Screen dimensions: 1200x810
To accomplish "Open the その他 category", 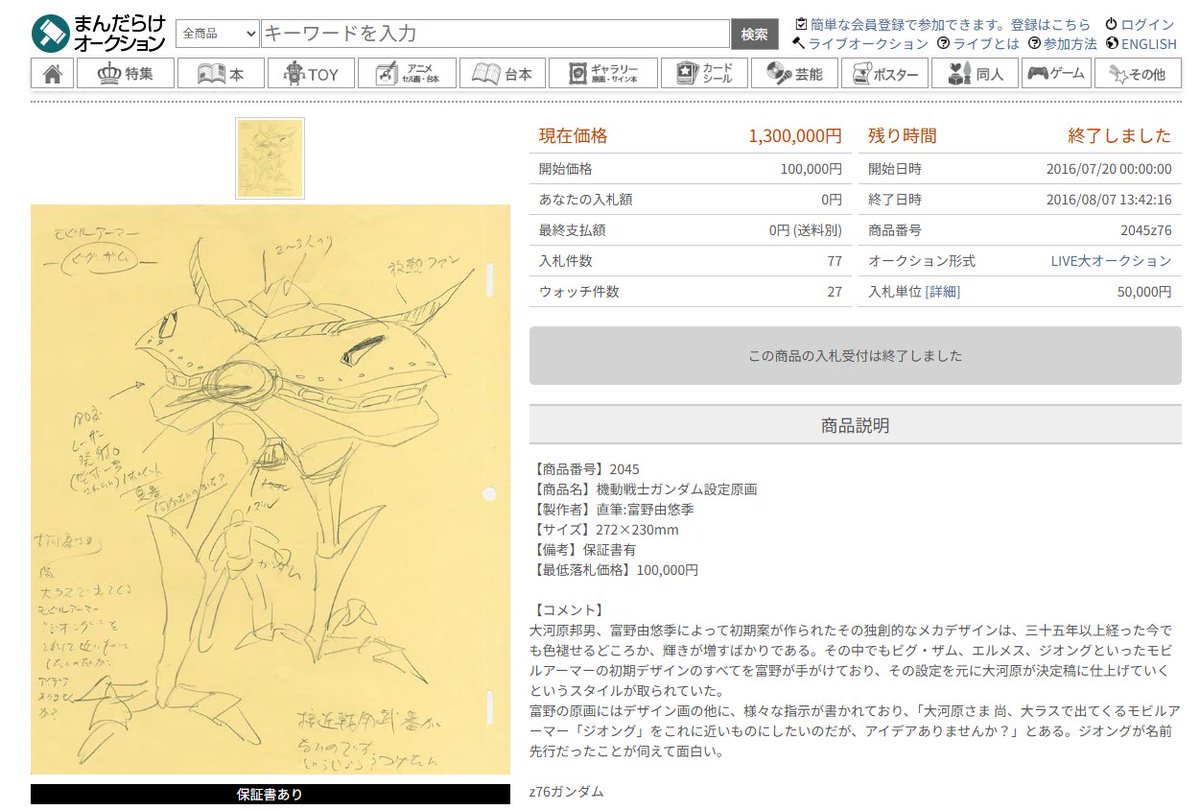I will [x=1137, y=73].
